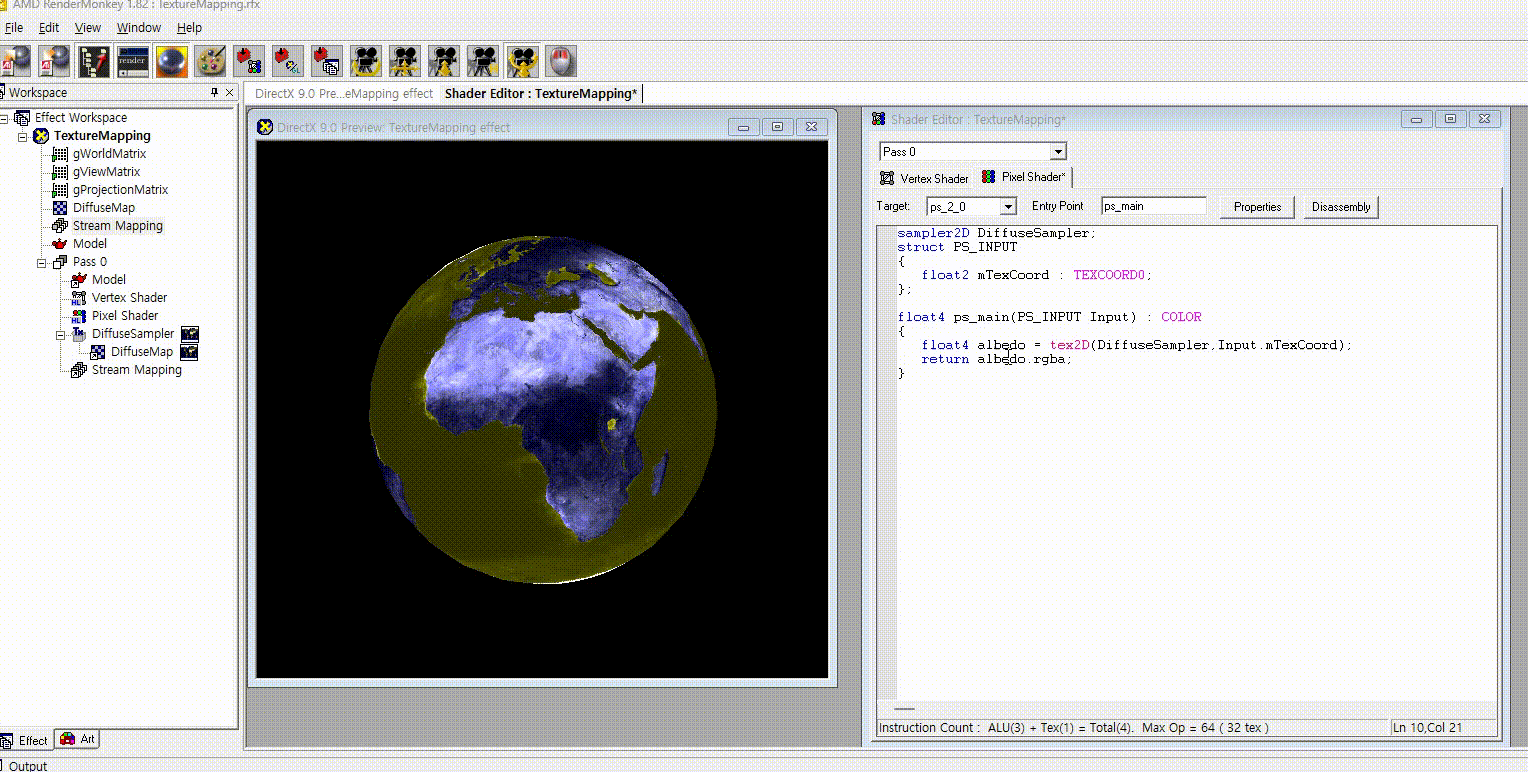Click the red teapot with GL icon
The width and height of the screenshot is (1528, 772).
click(288, 61)
